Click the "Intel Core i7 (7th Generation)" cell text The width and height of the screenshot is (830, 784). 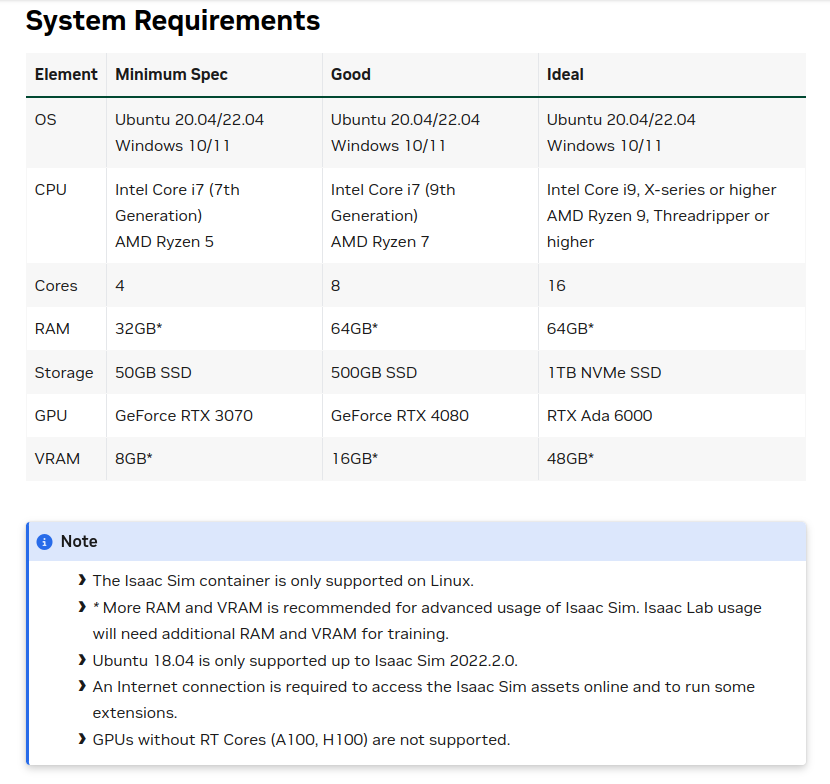point(177,203)
